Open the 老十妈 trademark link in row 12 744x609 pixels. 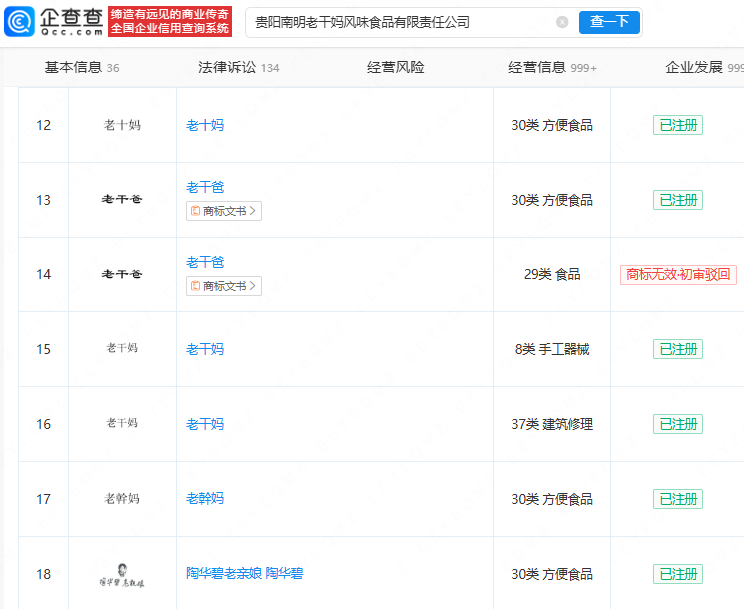pos(205,125)
